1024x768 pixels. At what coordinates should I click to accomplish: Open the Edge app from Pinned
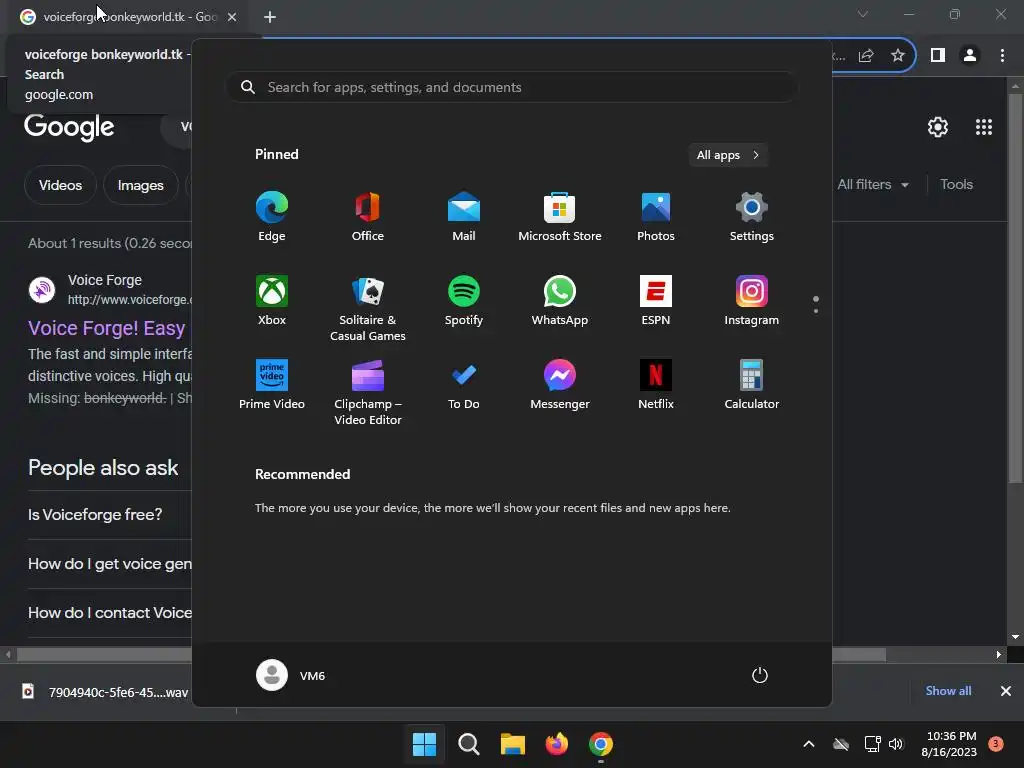click(x=272, y=217)
